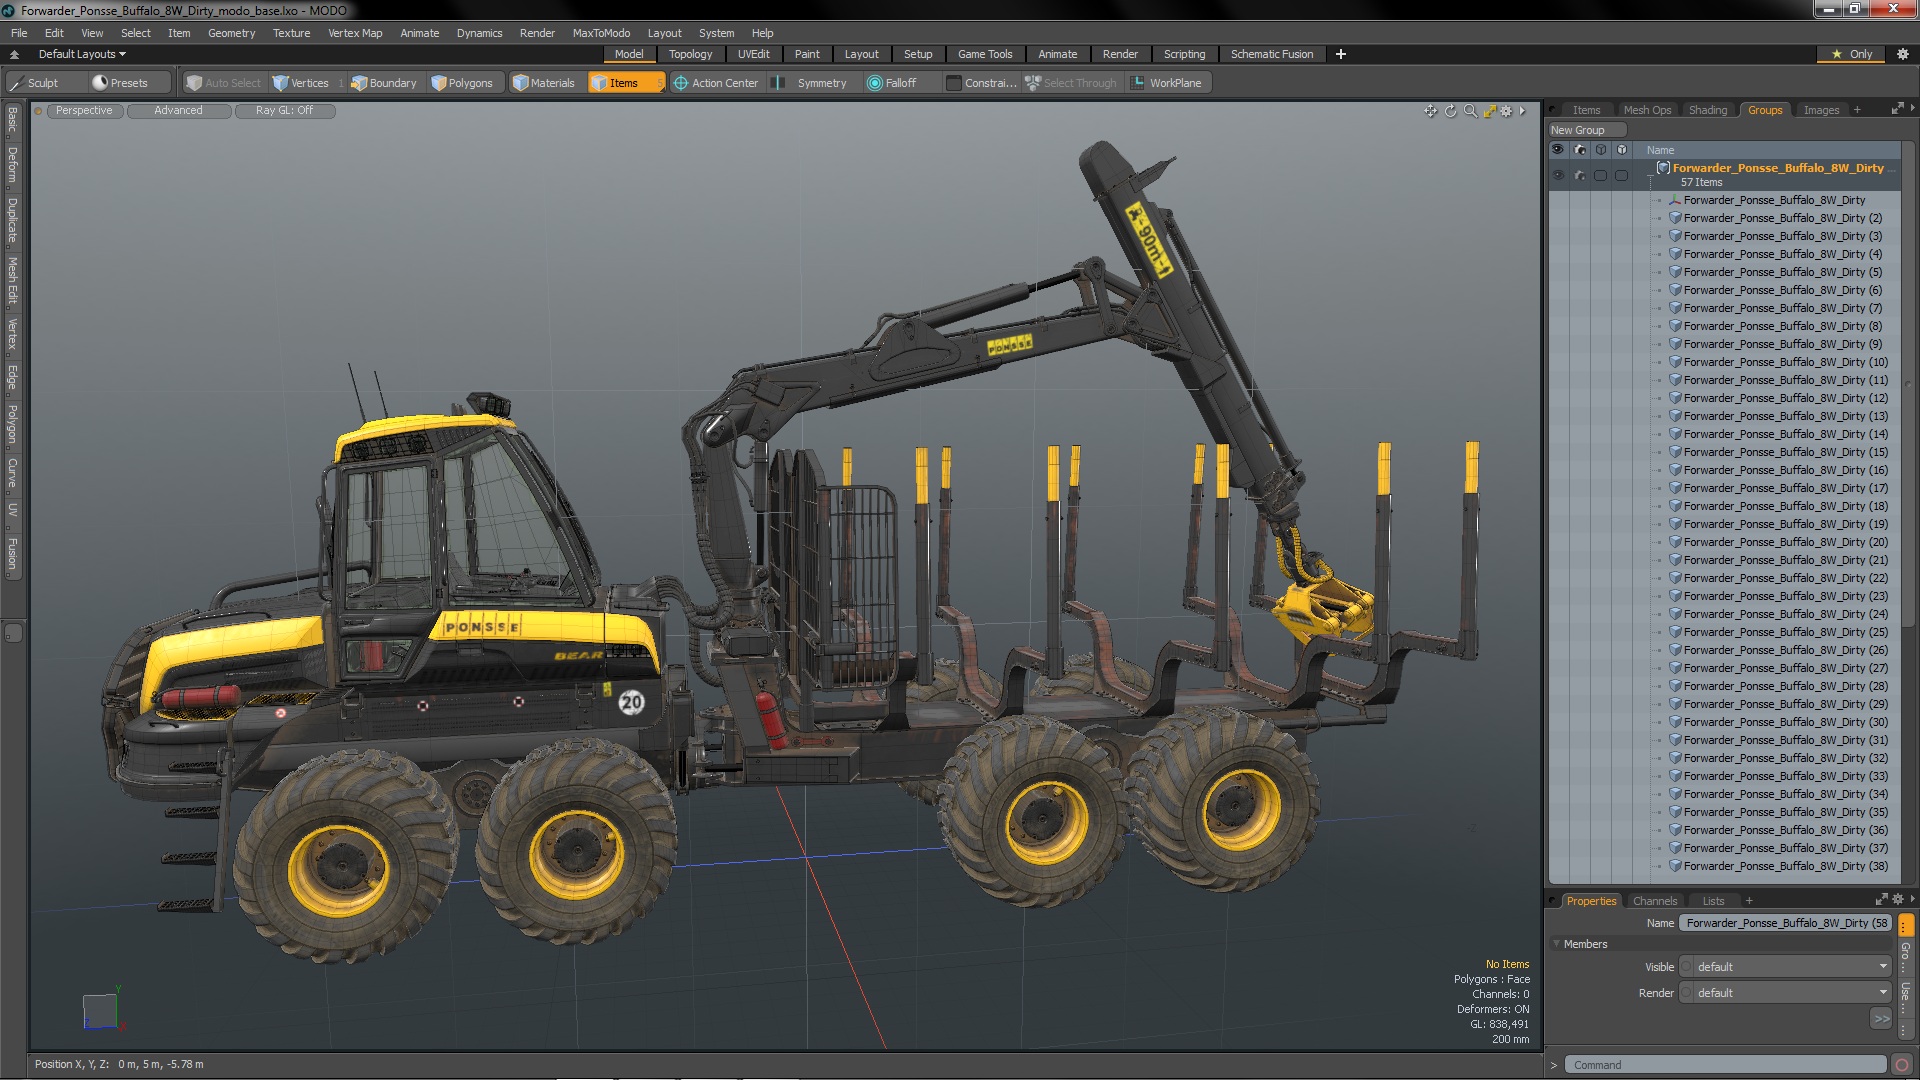
Task: Open Properties panel gear settings
Action: [1898, 900]
